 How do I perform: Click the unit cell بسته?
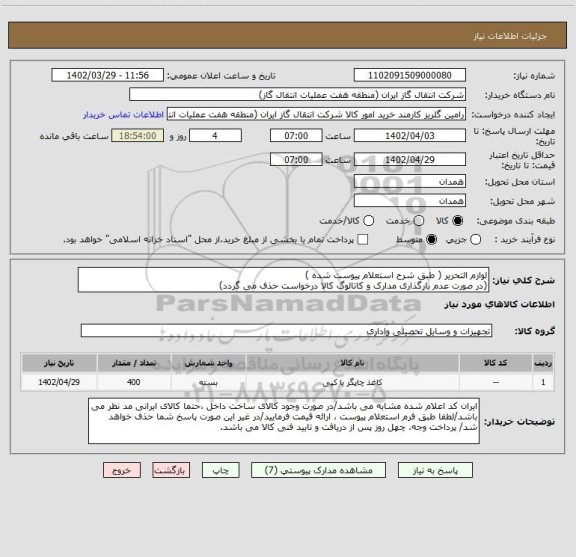[x=208, y=382]
